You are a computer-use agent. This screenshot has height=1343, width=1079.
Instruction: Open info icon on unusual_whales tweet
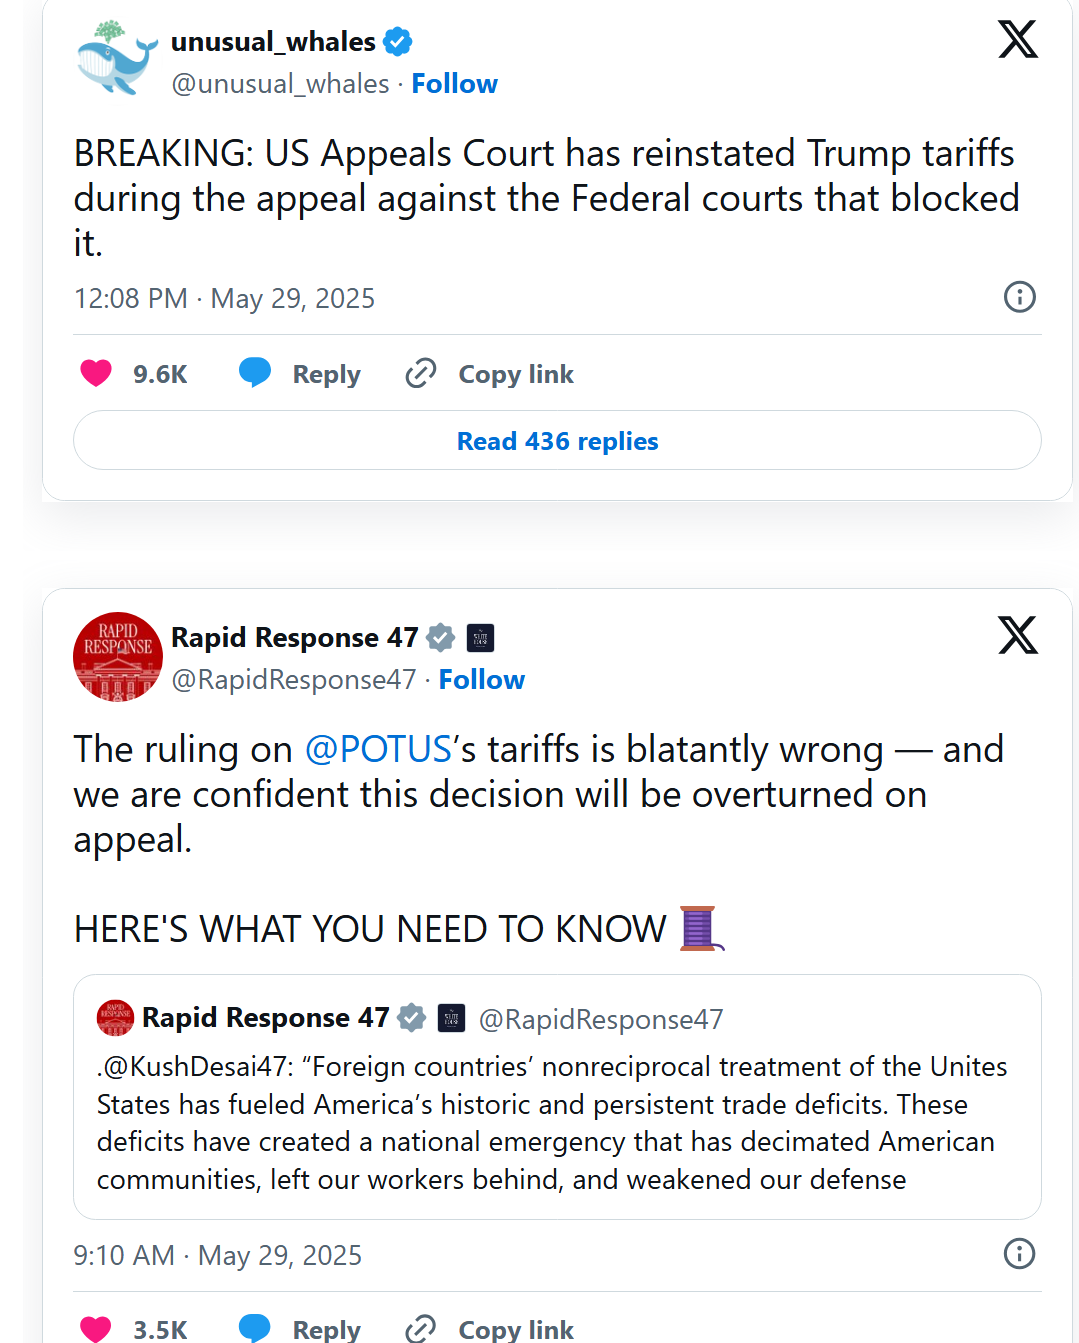coord(1019,297)
